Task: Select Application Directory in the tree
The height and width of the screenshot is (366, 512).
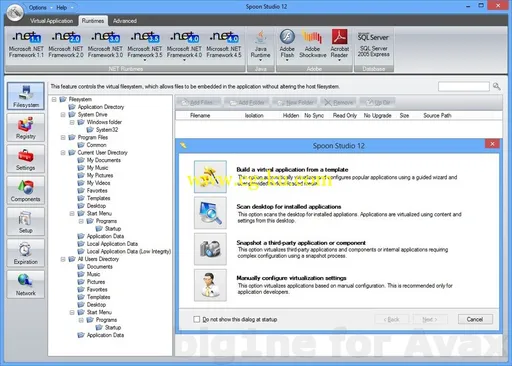Action: (101, 107)
